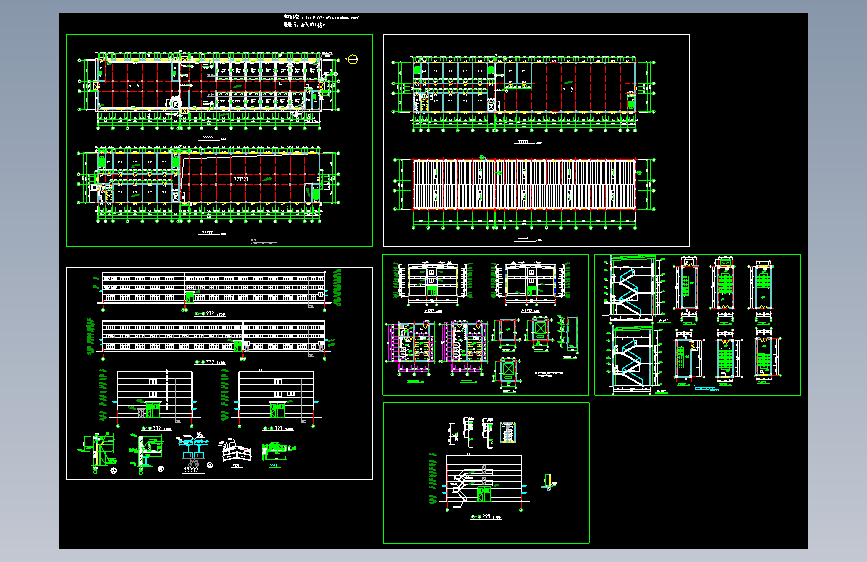
Task: Click the green entrance door in the stair-section elevation
Action: tap(483, 495)
